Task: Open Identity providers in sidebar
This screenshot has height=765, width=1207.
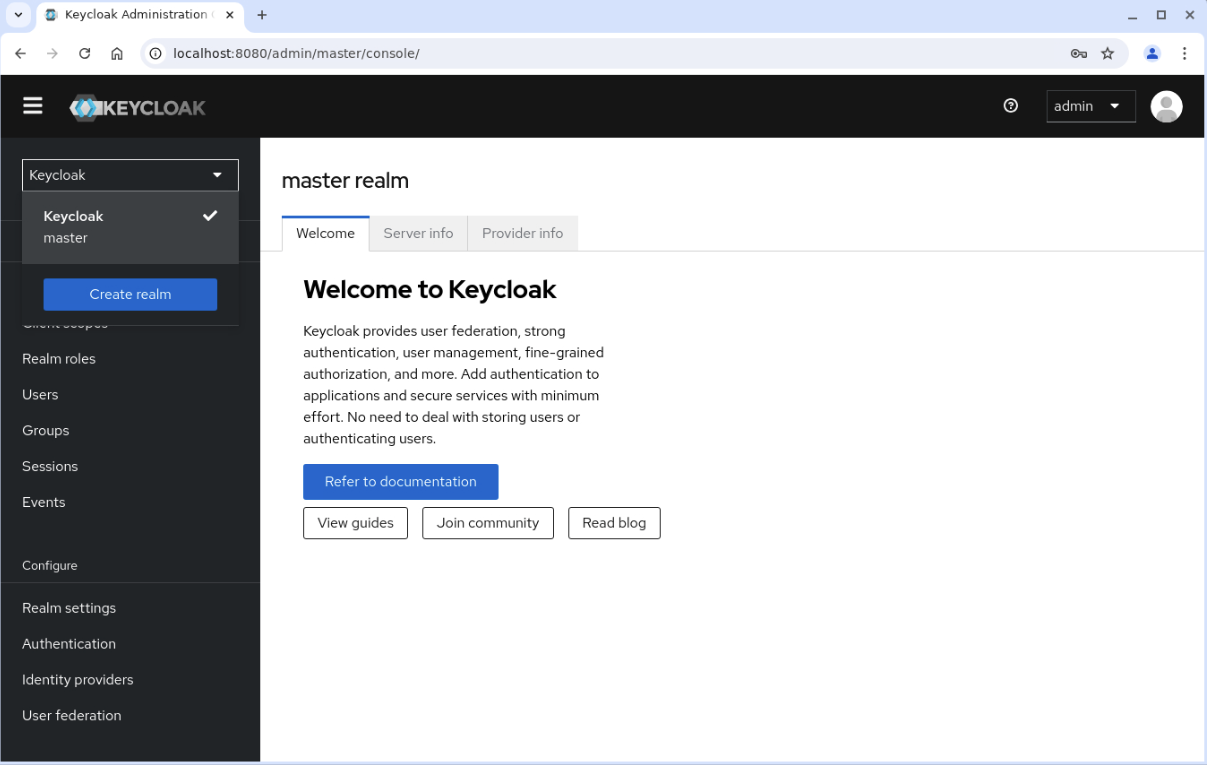Action: (78, 680)
